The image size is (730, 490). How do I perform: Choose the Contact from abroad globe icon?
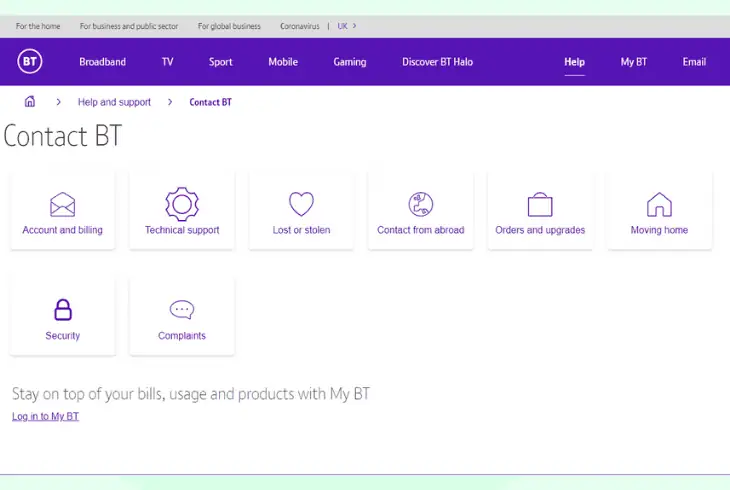[x=420, y=204]
